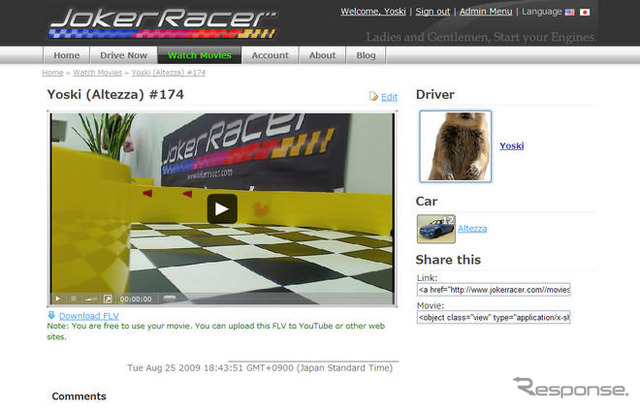Click the 00:00:00 time display
The height and width of the screenshot is (409, 640).
[136, 299]
